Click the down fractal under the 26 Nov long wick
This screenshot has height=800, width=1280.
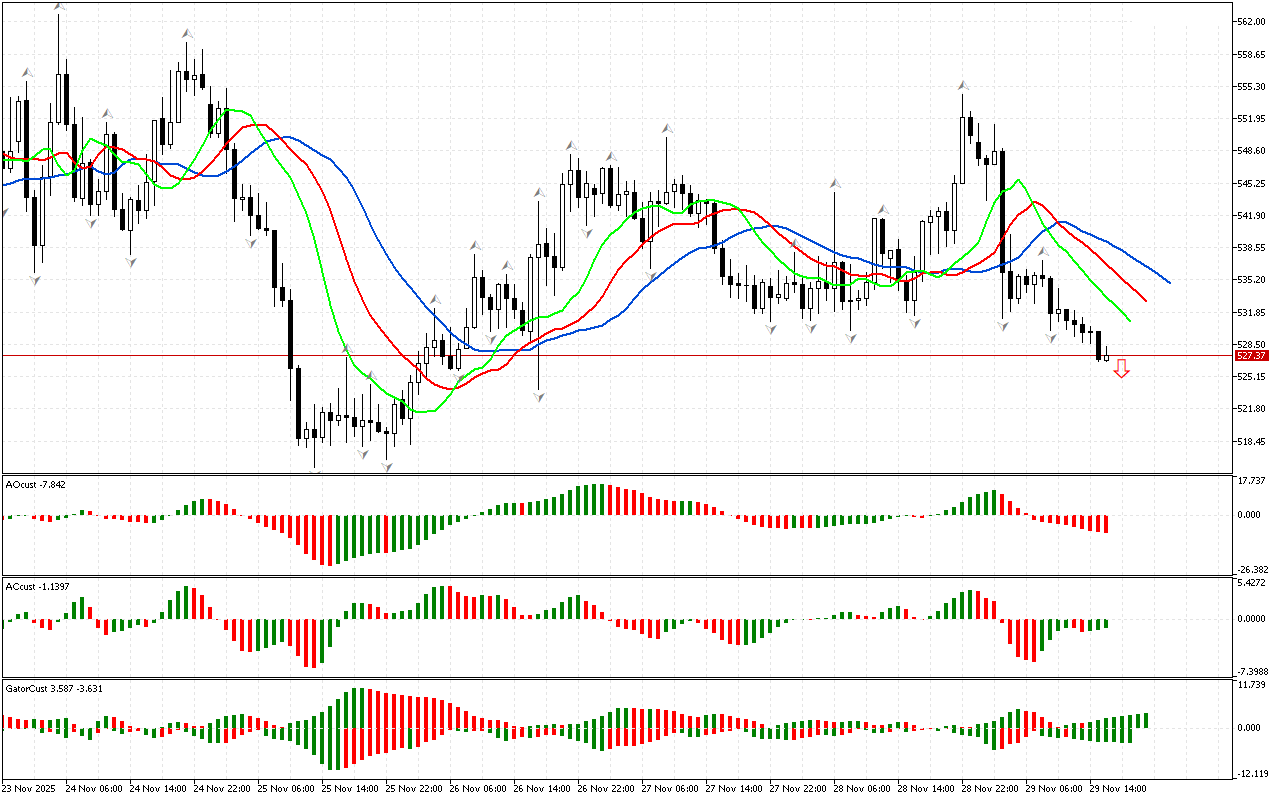(x=540, y=397)
